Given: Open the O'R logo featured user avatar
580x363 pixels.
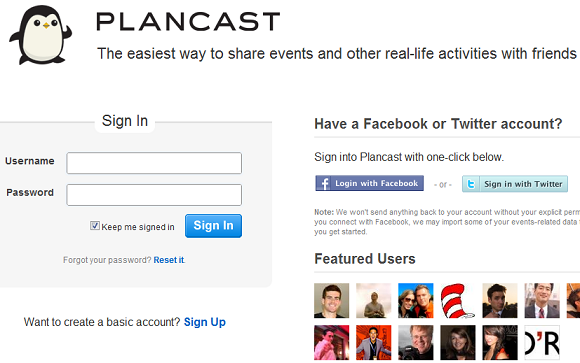Looking at the screenshot, I should point(542,343).
